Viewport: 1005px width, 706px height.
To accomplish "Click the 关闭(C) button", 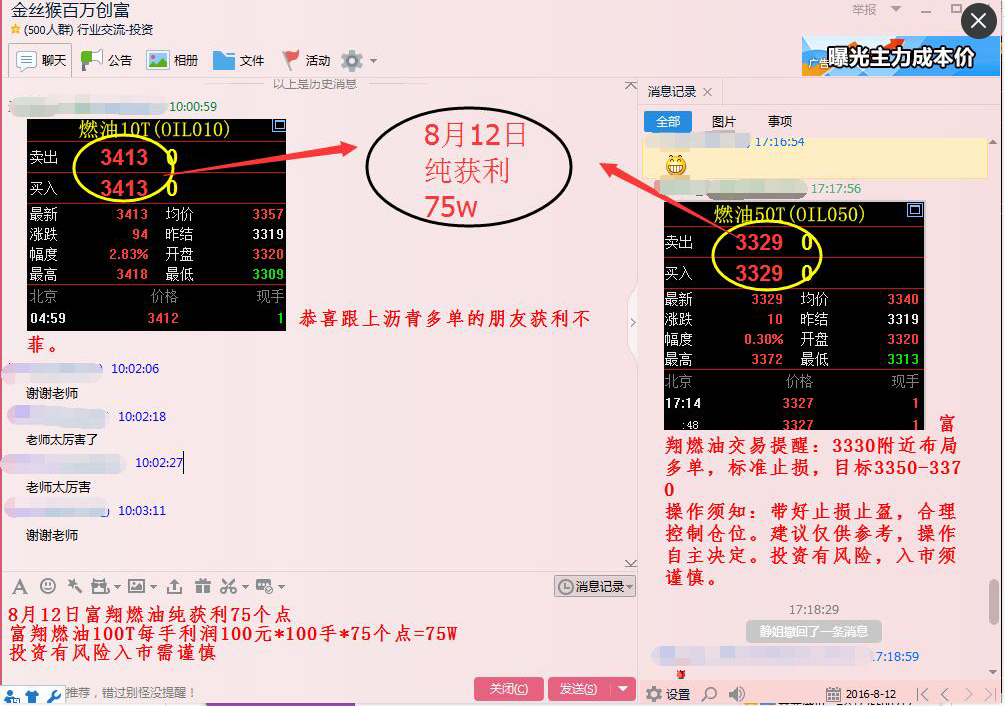I will [x=509, y=689].
